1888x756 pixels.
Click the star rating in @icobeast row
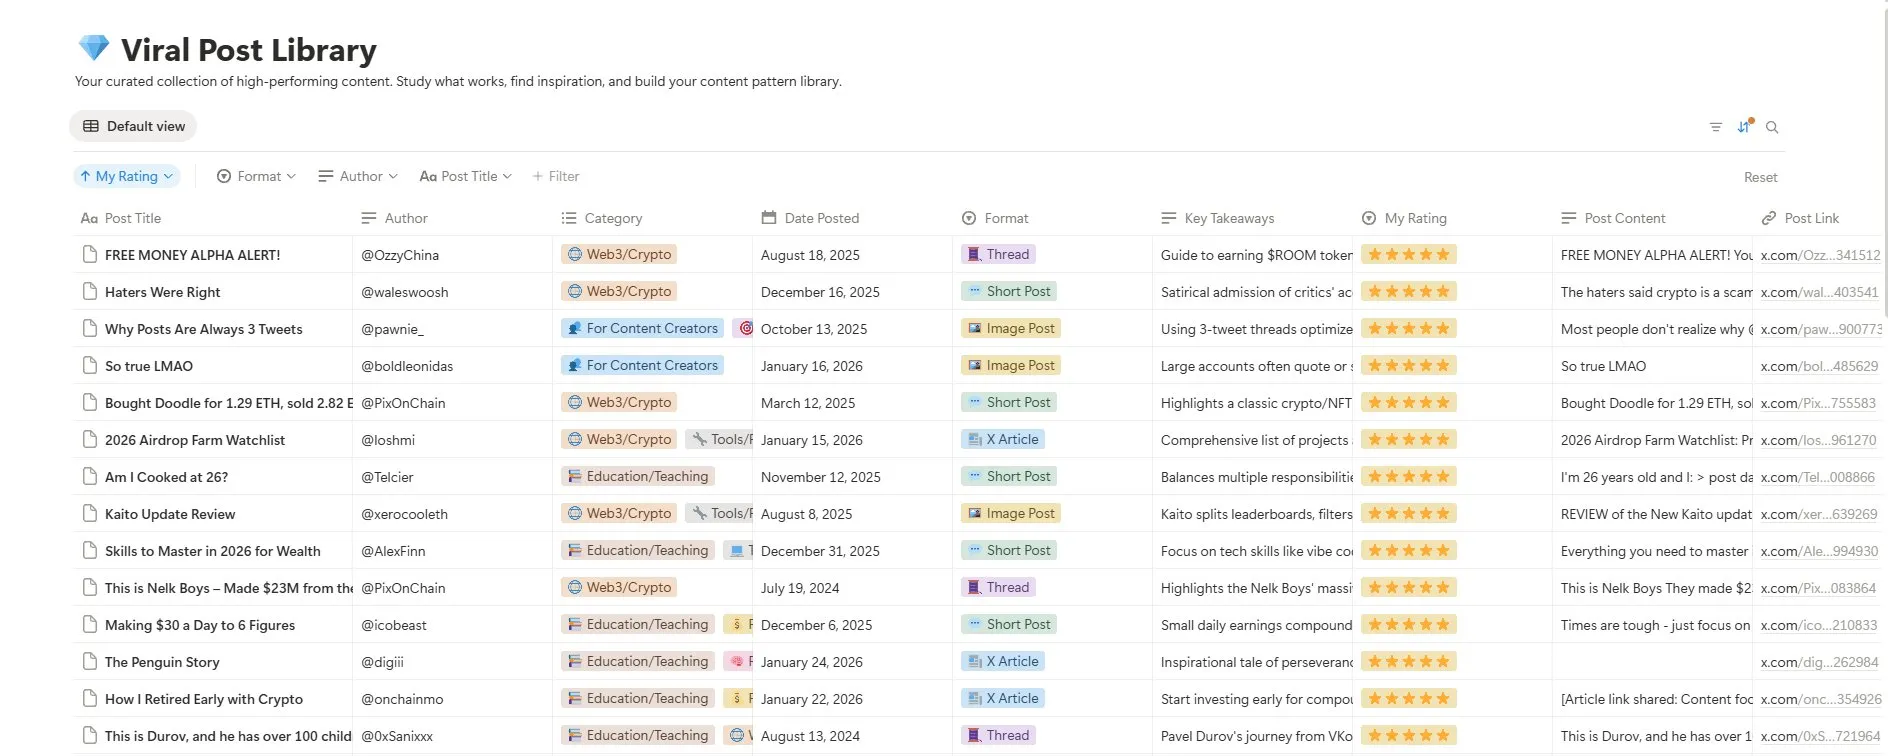coord(1408,624)
